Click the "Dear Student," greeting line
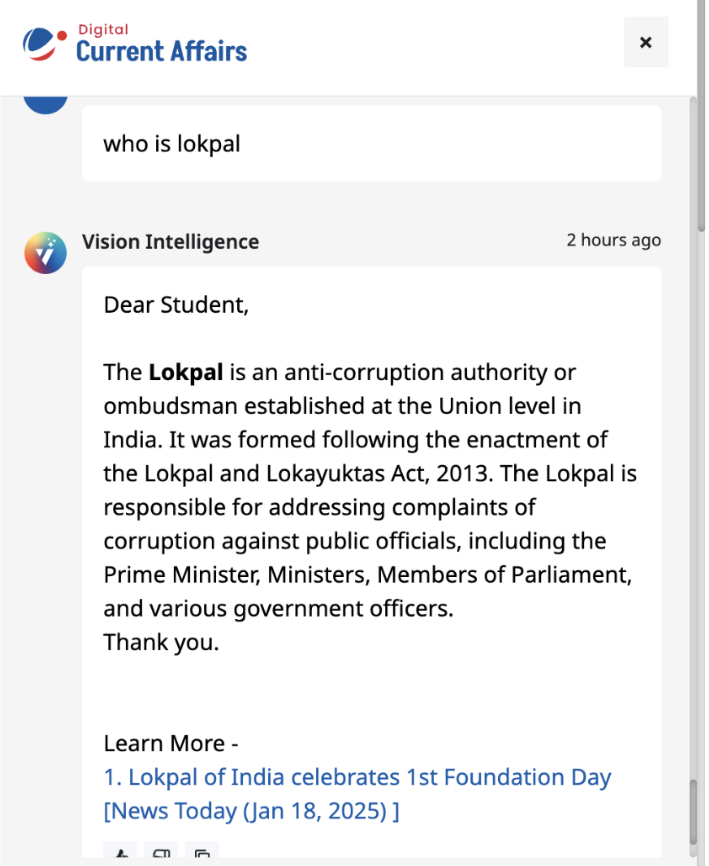709x866 pixels. pyautogui.click(x=176, y=304)
